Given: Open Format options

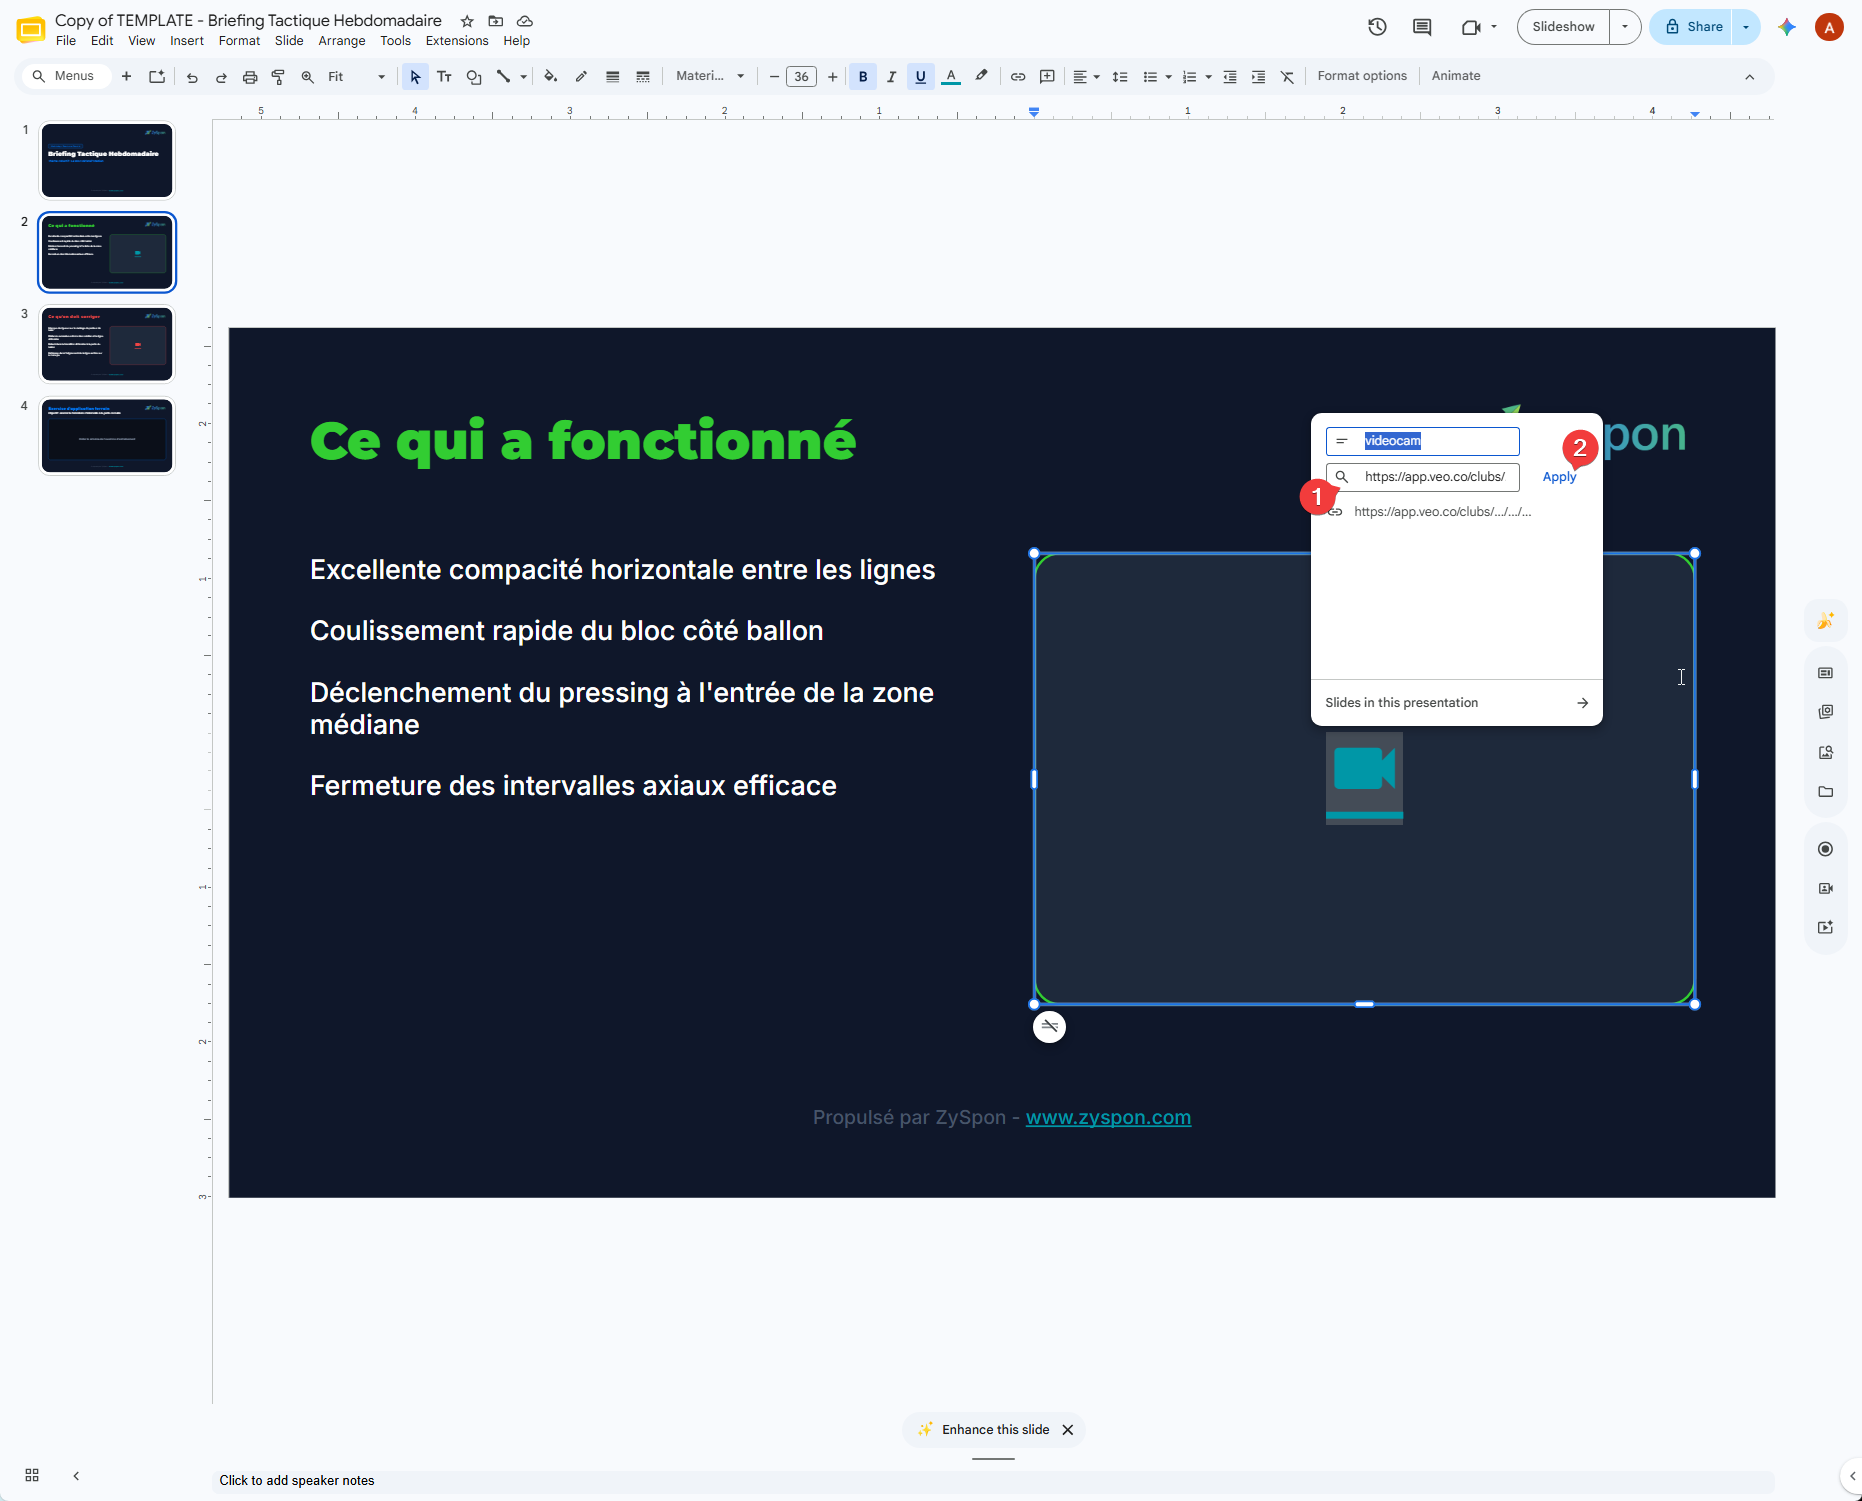Looking at the screenshot, I should [1362, 76].
